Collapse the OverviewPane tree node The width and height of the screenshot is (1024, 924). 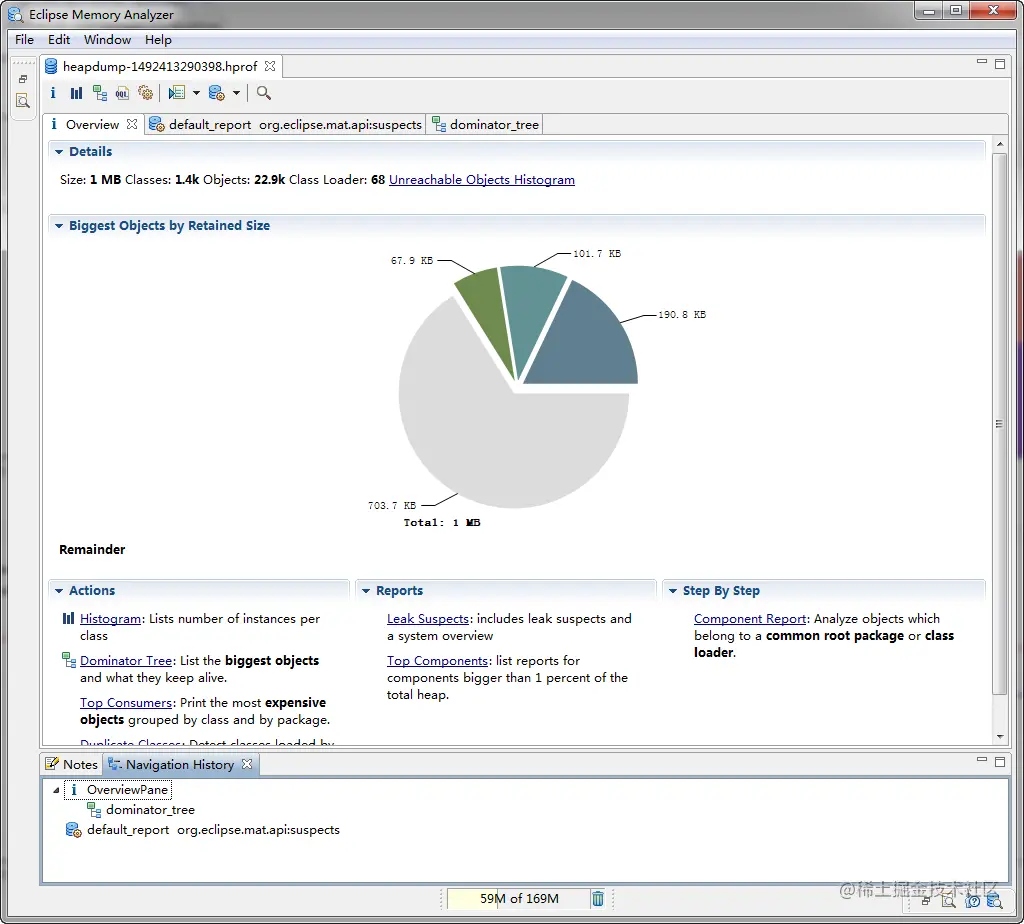(x=56, y=790)
